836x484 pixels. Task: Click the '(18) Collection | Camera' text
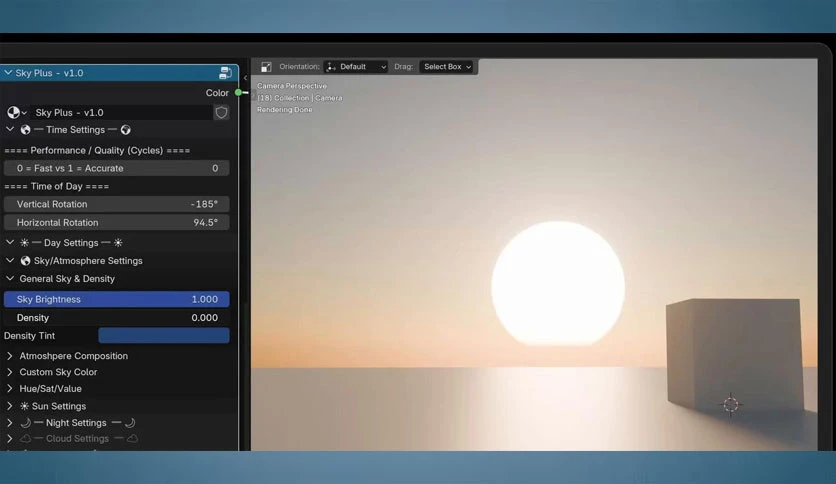click(x=300, y=98)
